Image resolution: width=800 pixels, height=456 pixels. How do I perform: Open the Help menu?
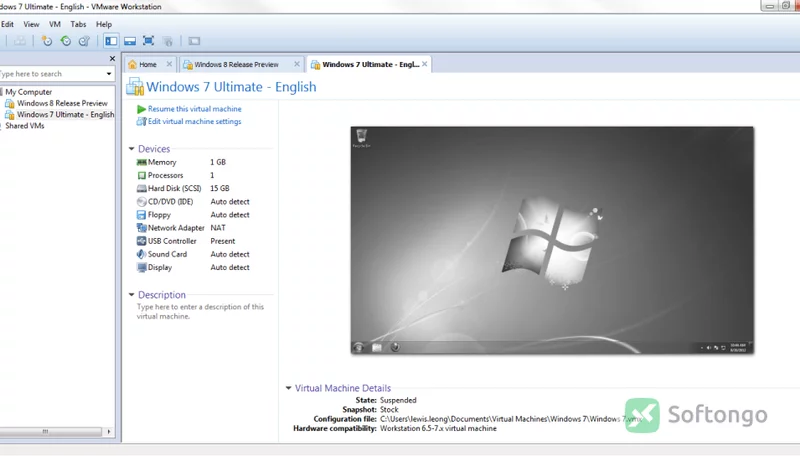[x=104, y=24]
